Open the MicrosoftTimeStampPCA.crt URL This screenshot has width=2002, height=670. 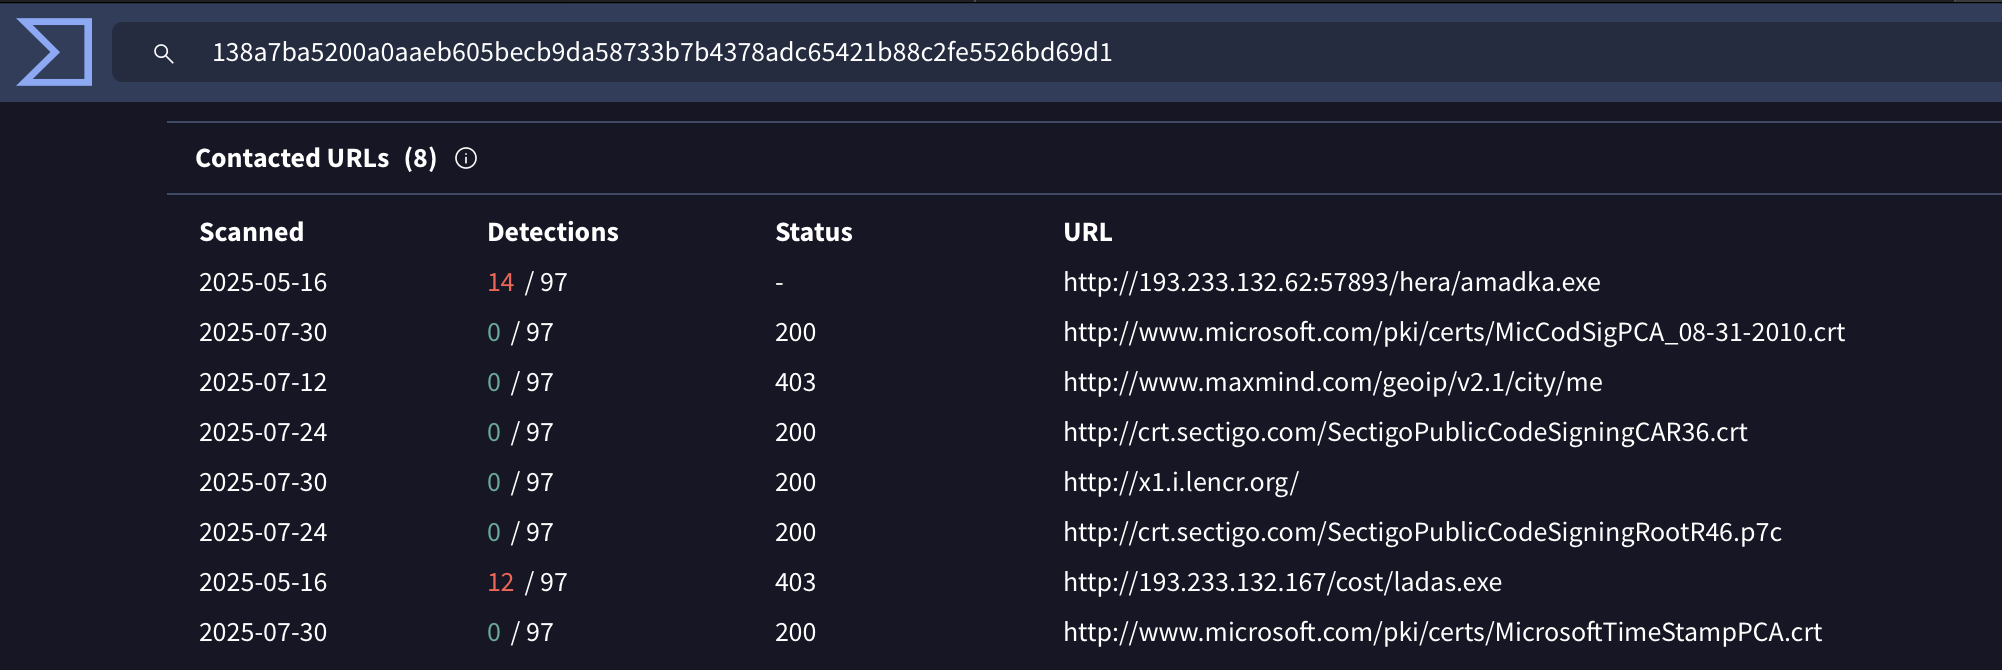coord(1442,632)
